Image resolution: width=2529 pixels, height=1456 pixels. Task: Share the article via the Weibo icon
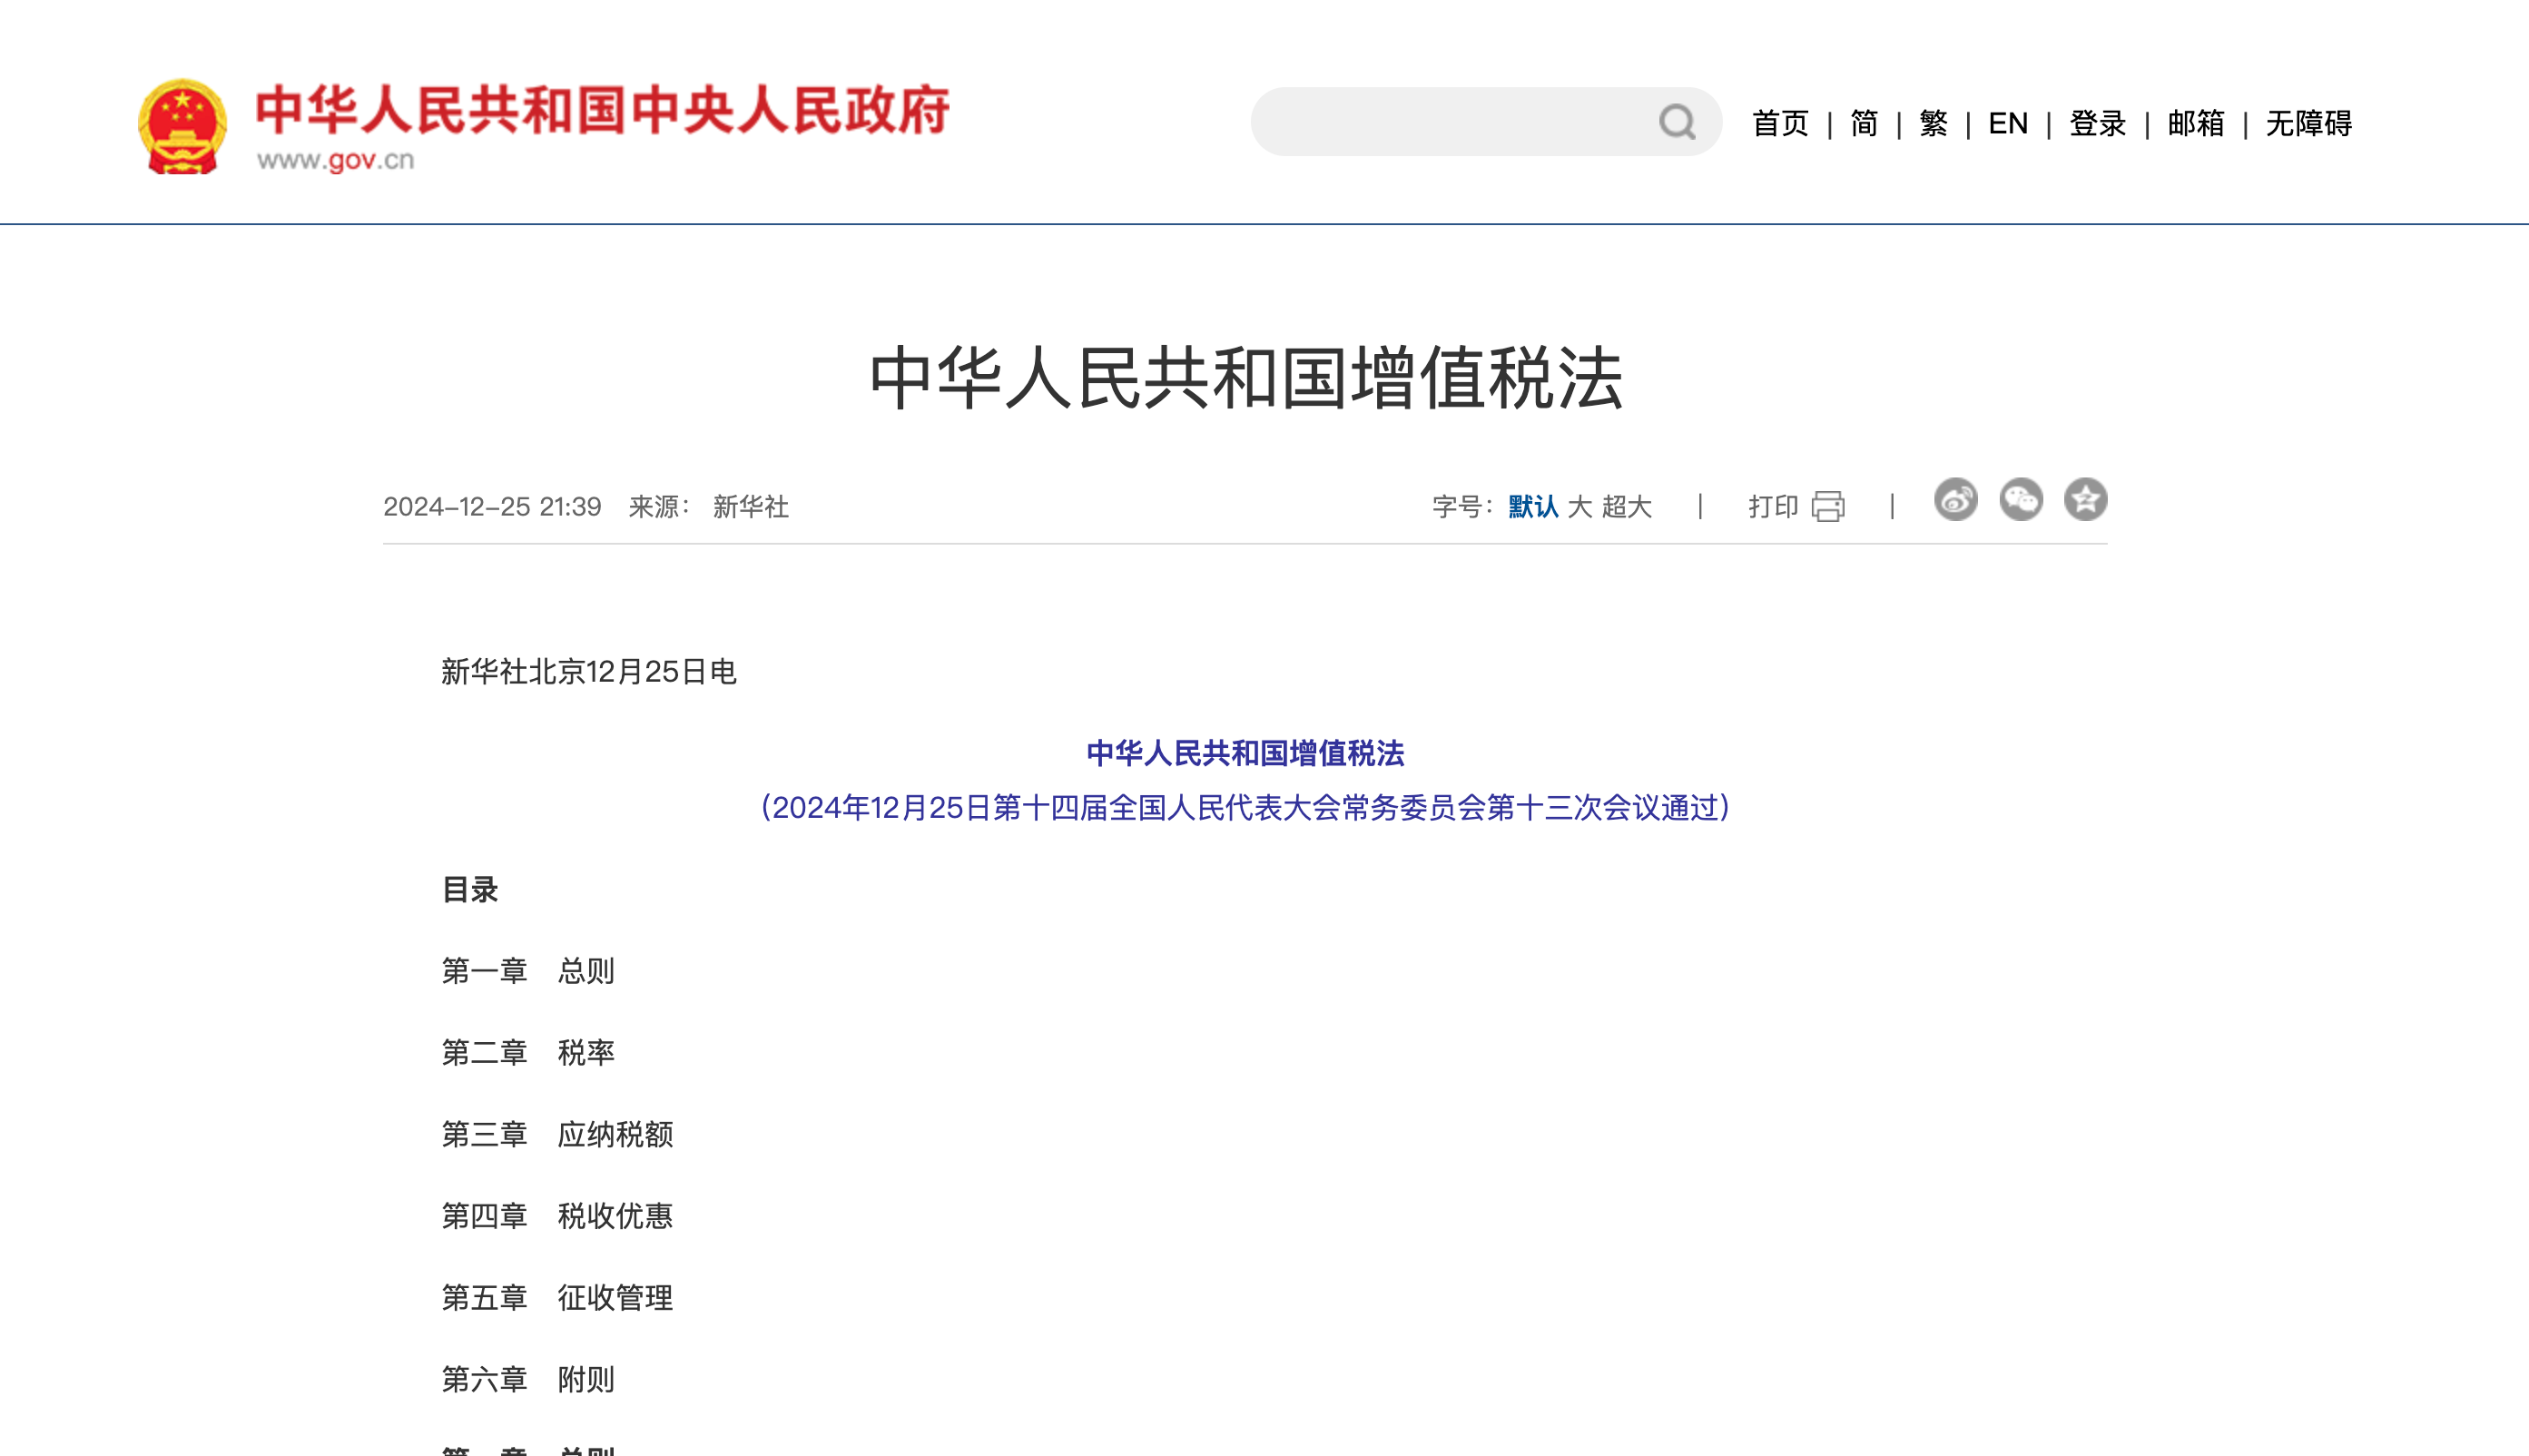point(1955,501)
